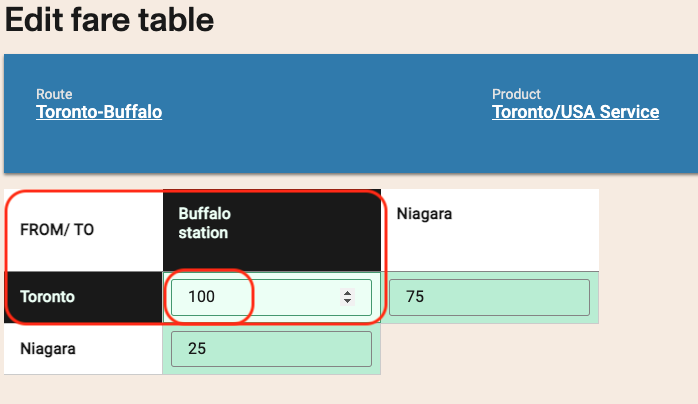Click the Niagara row header

pos(48,349)
